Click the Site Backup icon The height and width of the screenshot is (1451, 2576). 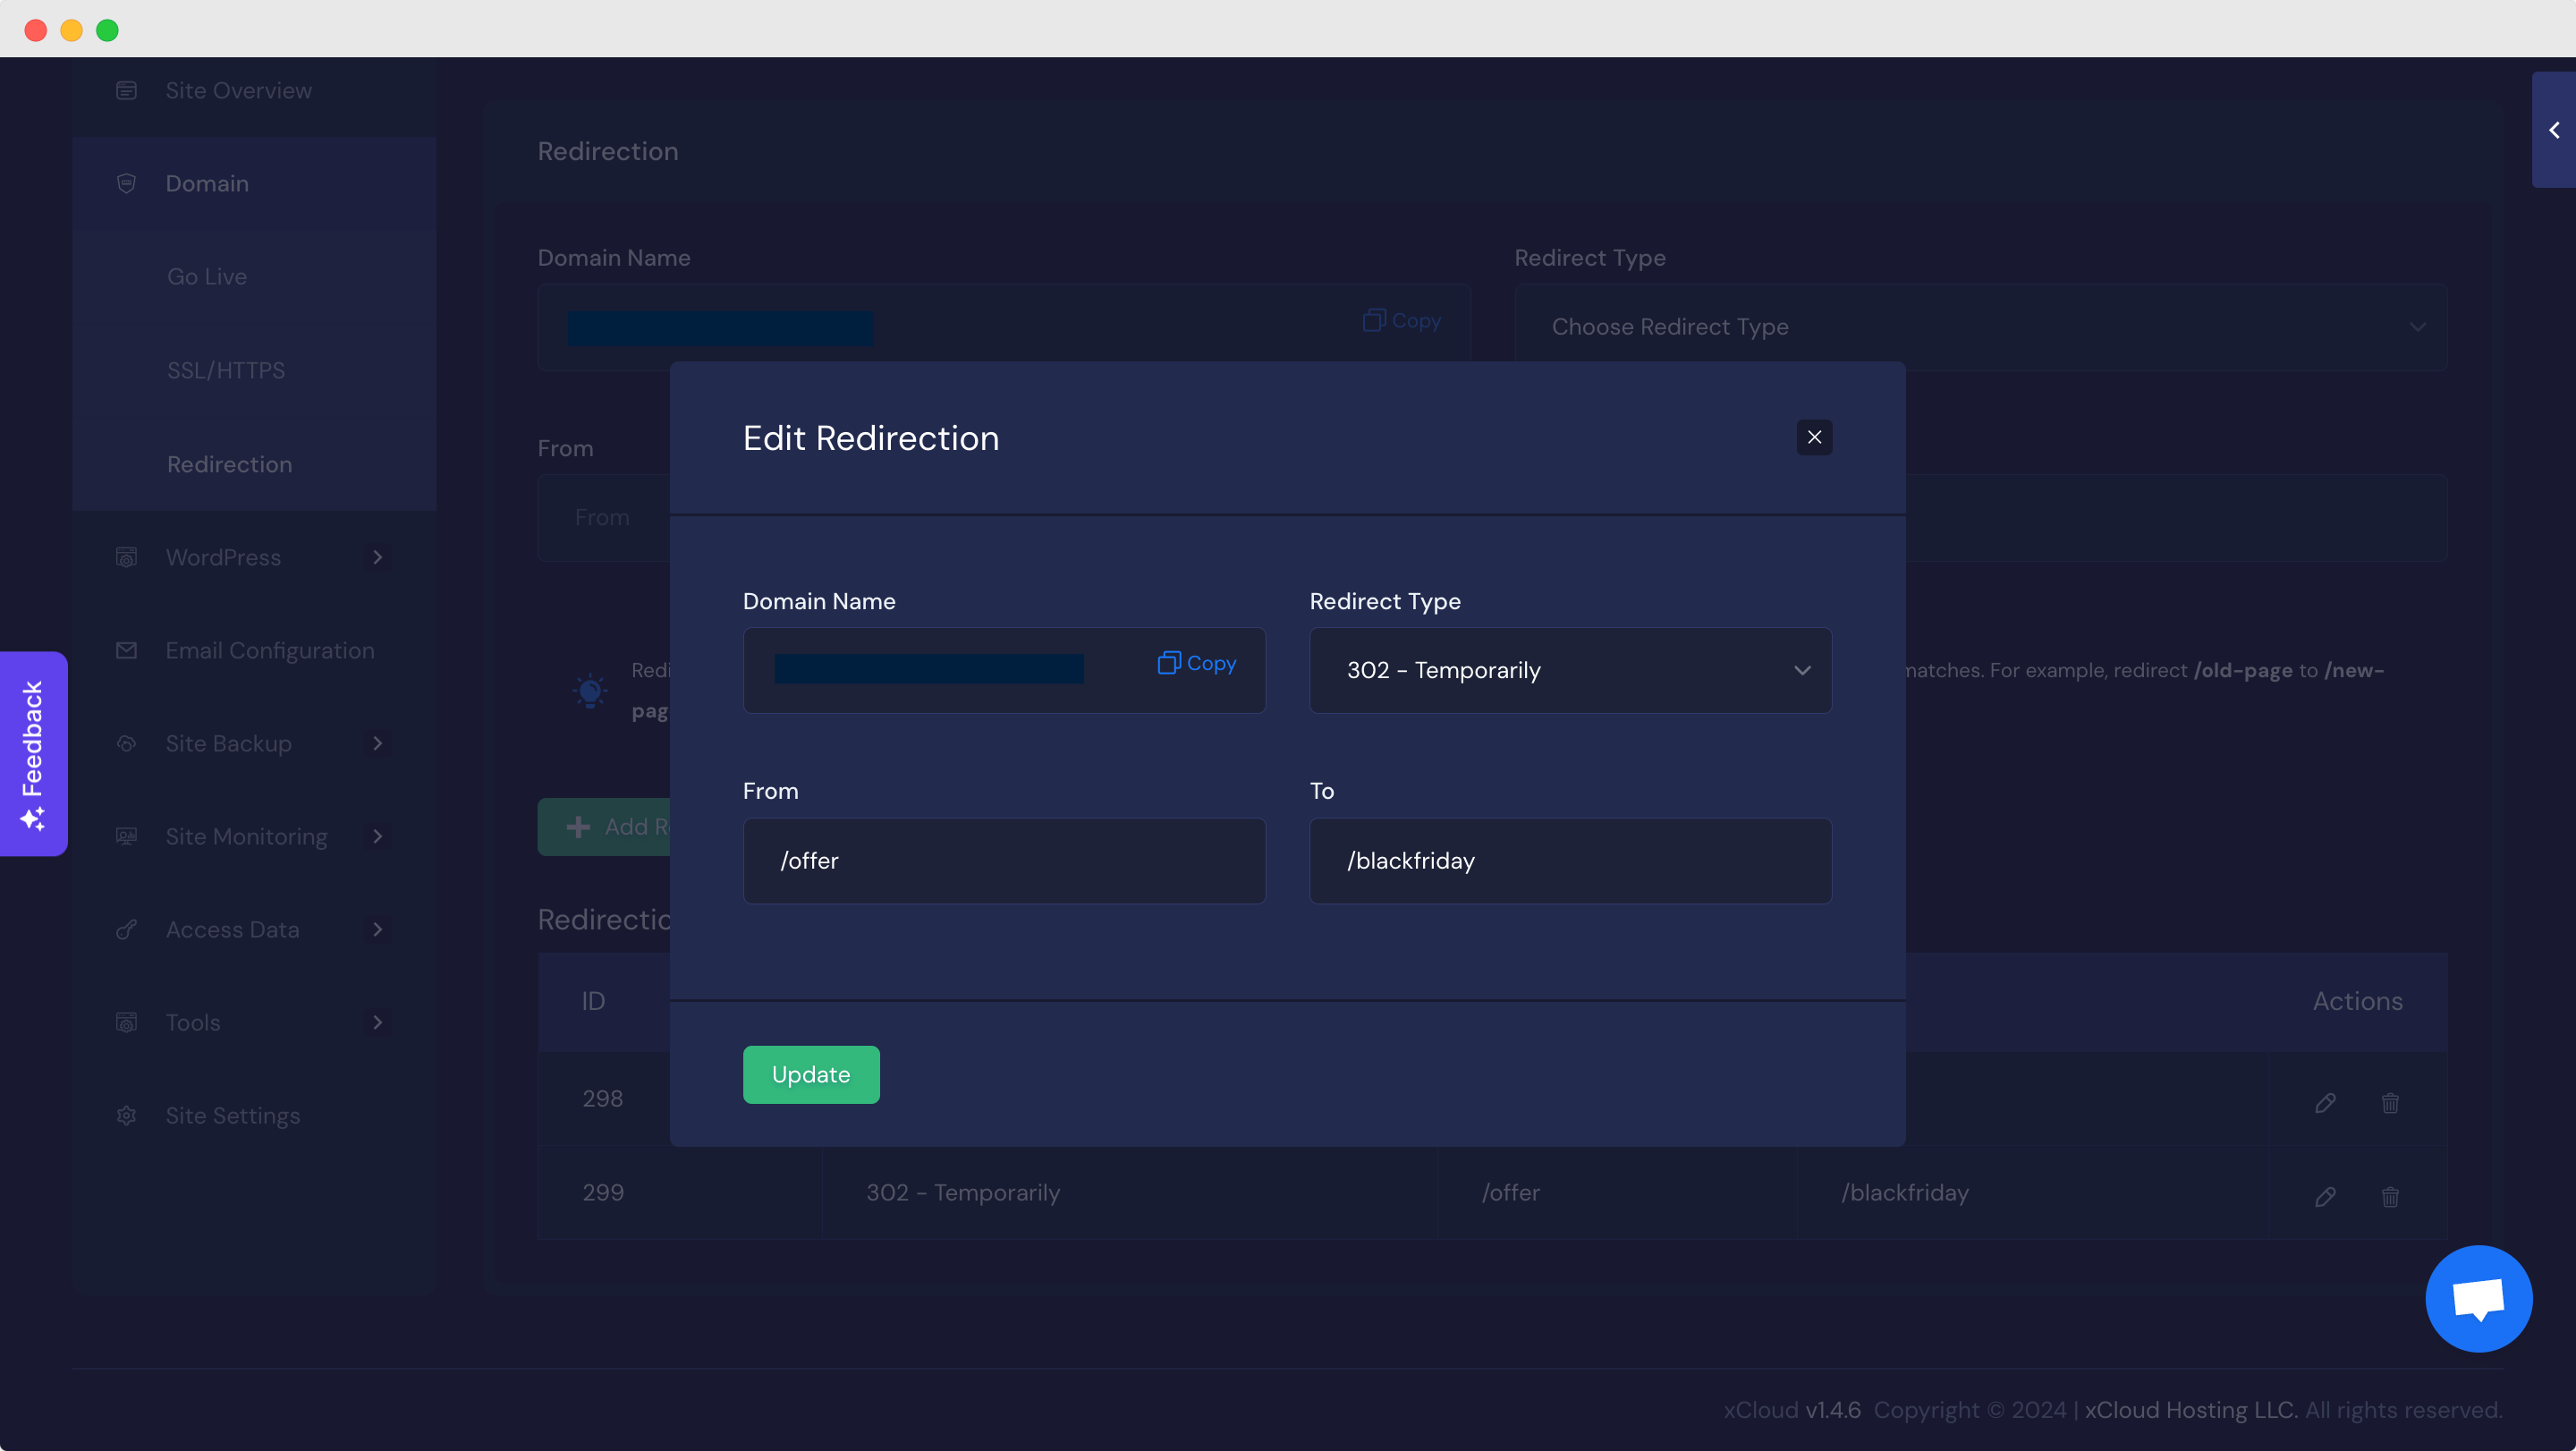tap(127, 743)
